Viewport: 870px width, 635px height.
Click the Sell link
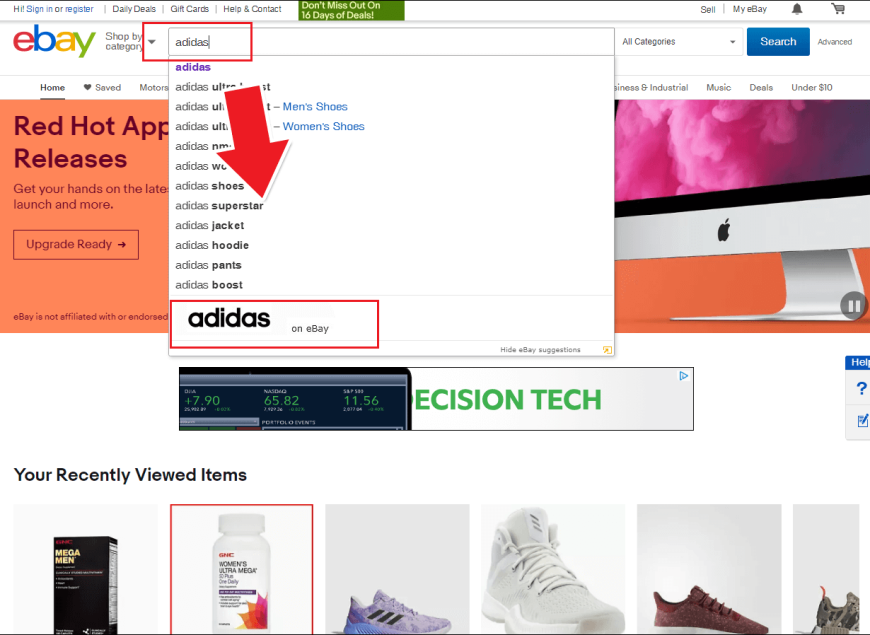(707, 9)
